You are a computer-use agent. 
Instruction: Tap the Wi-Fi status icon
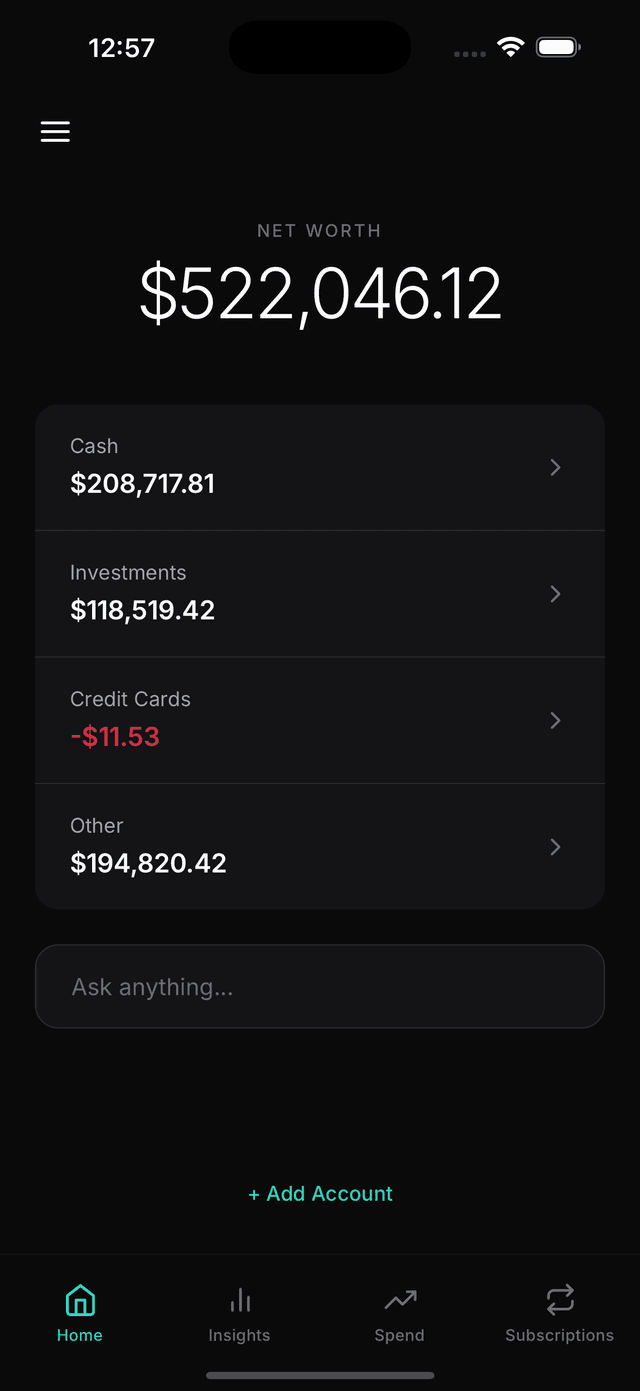[511, 47]
